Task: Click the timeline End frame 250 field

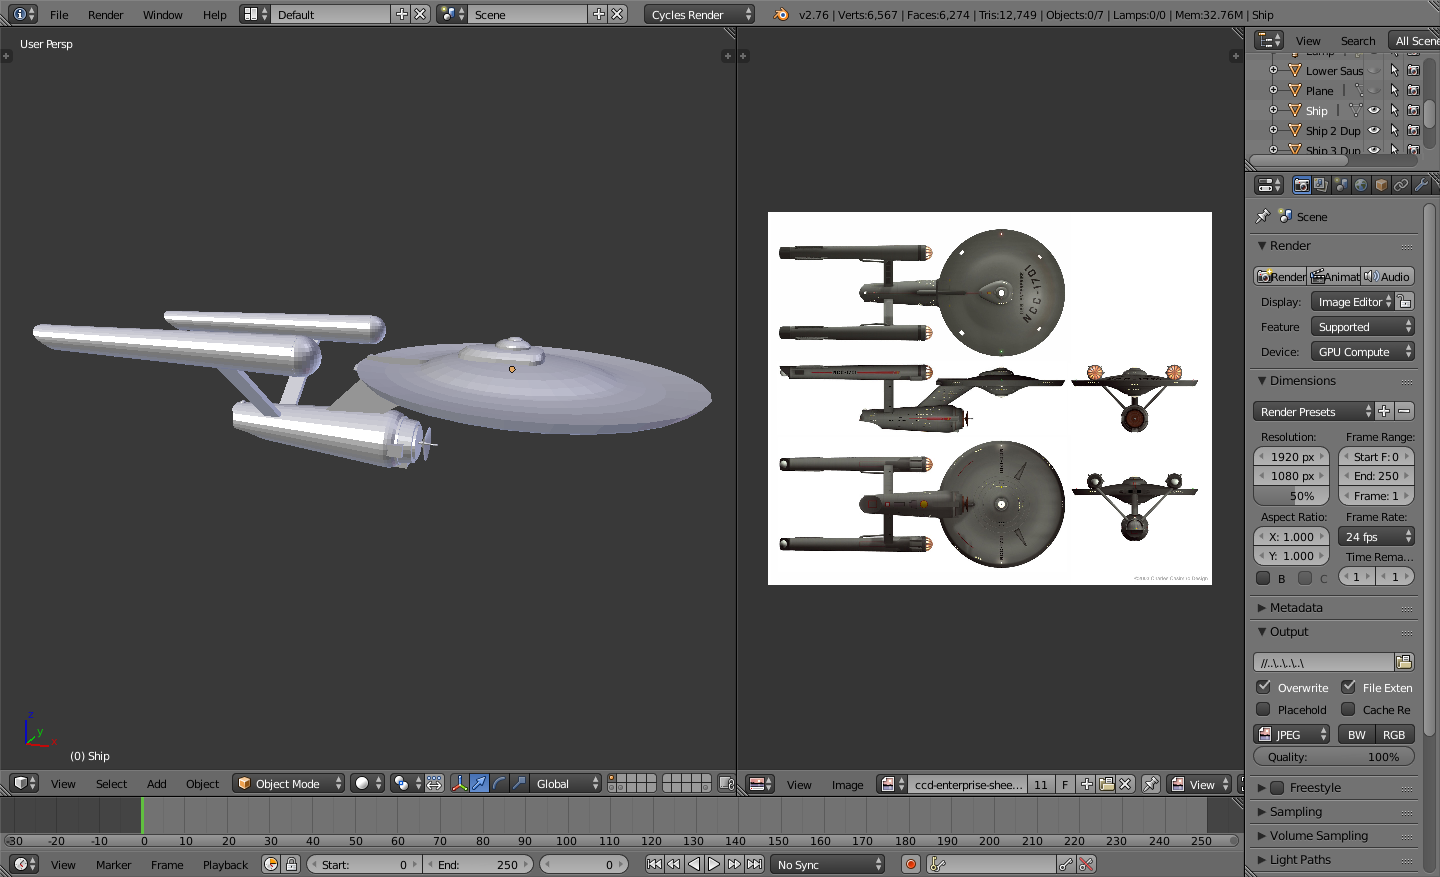Action: pyautogui.click(x=479, y=864)
